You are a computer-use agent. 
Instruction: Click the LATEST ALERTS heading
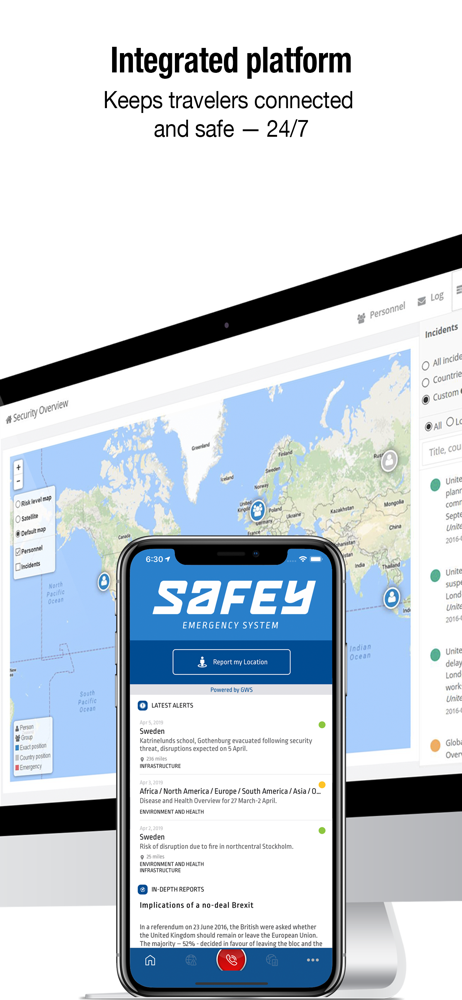pos(172,705)
